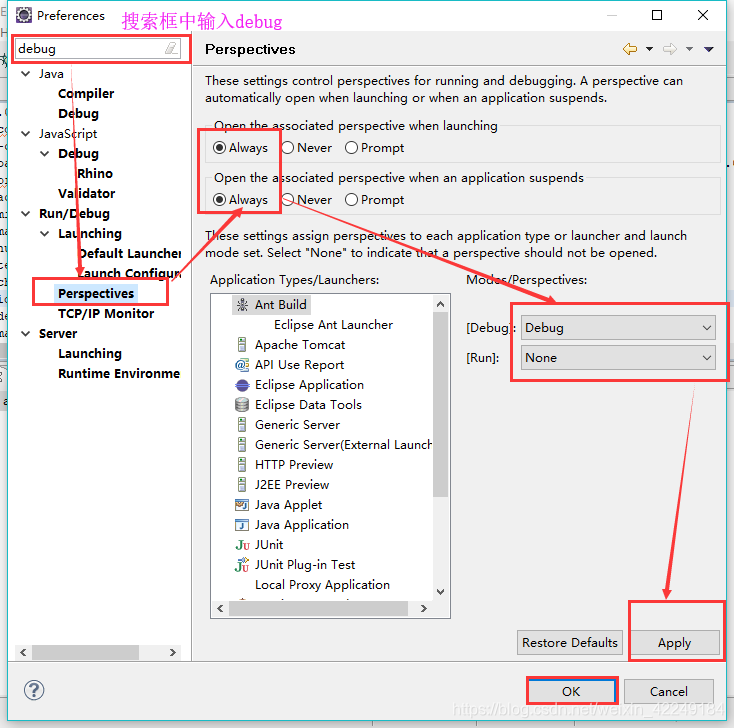734x728 pixels.
Task: Open back history dropdown arrow
Action: 649,49
